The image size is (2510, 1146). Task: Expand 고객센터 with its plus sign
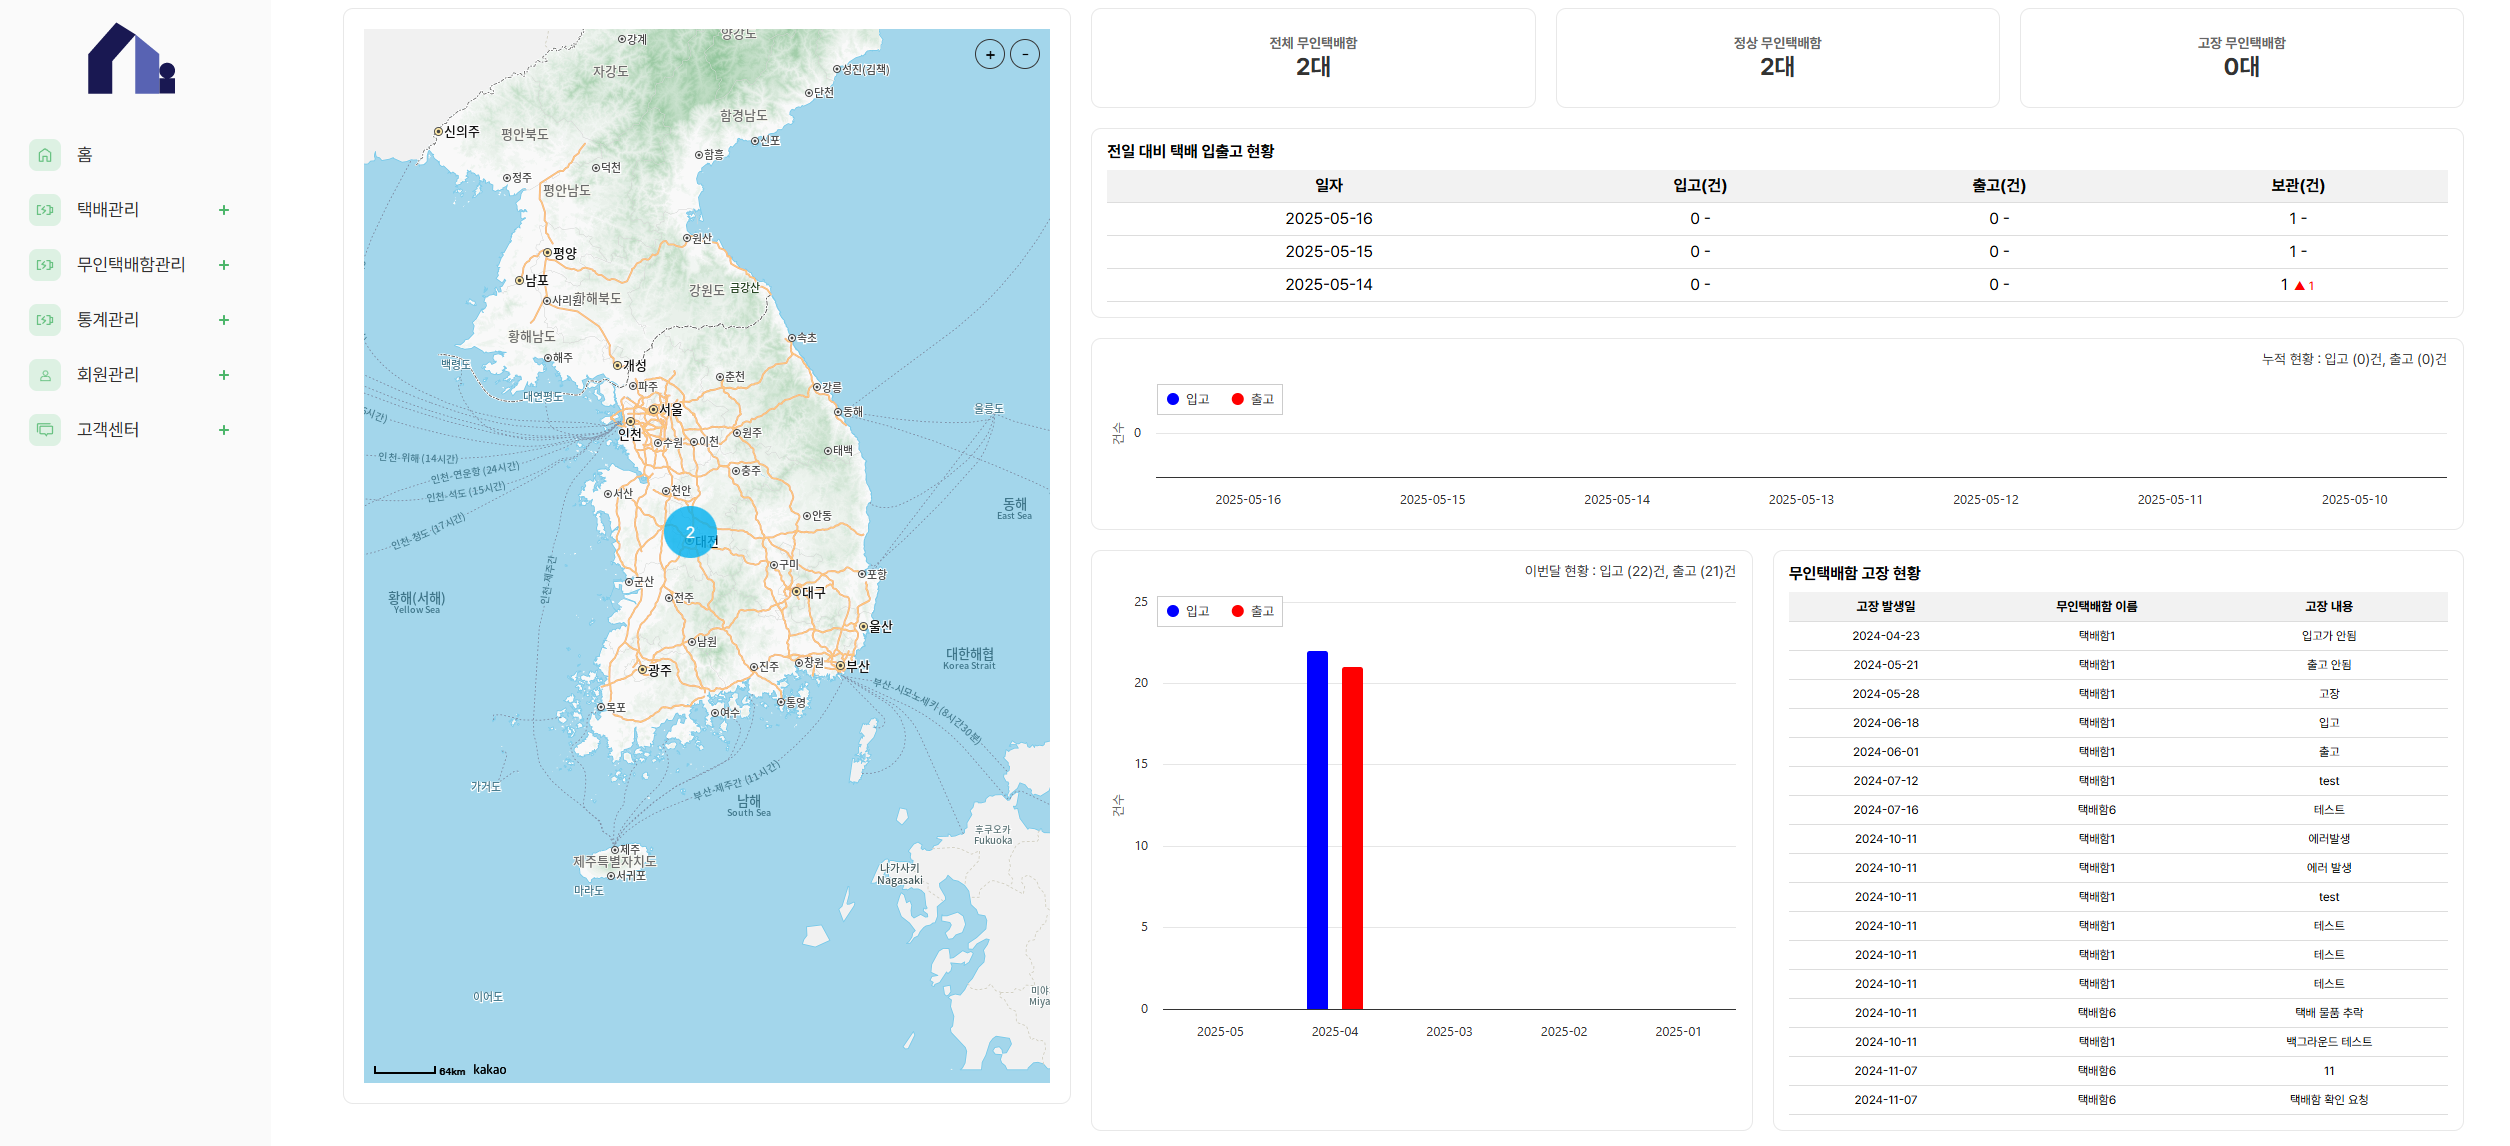(x=224, y=430)
